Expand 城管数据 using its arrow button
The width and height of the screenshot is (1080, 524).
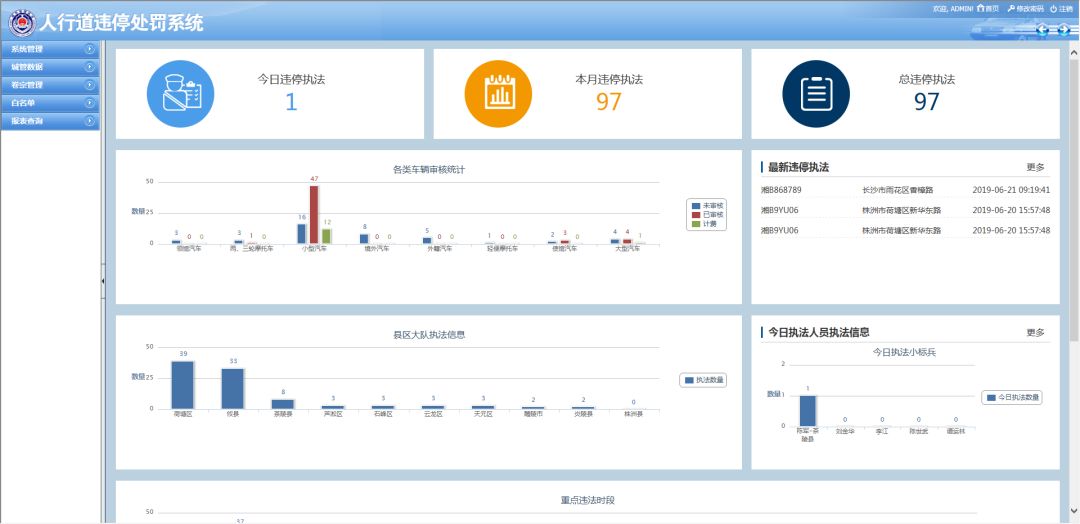pyautogui.click(x=90, y=66)
